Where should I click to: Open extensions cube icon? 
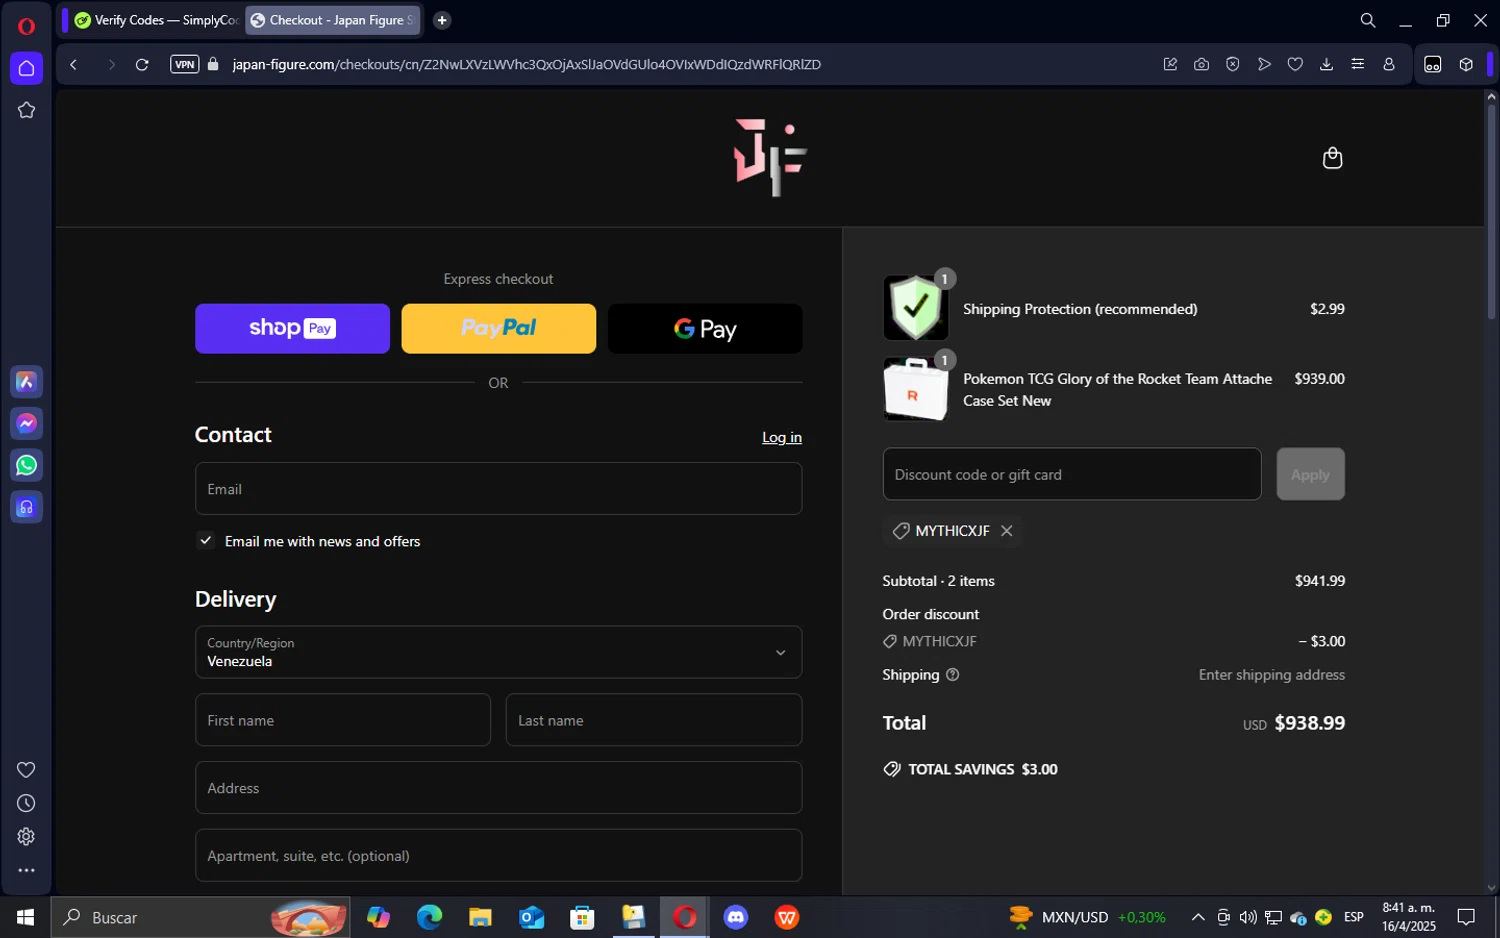click(1466, 64)
